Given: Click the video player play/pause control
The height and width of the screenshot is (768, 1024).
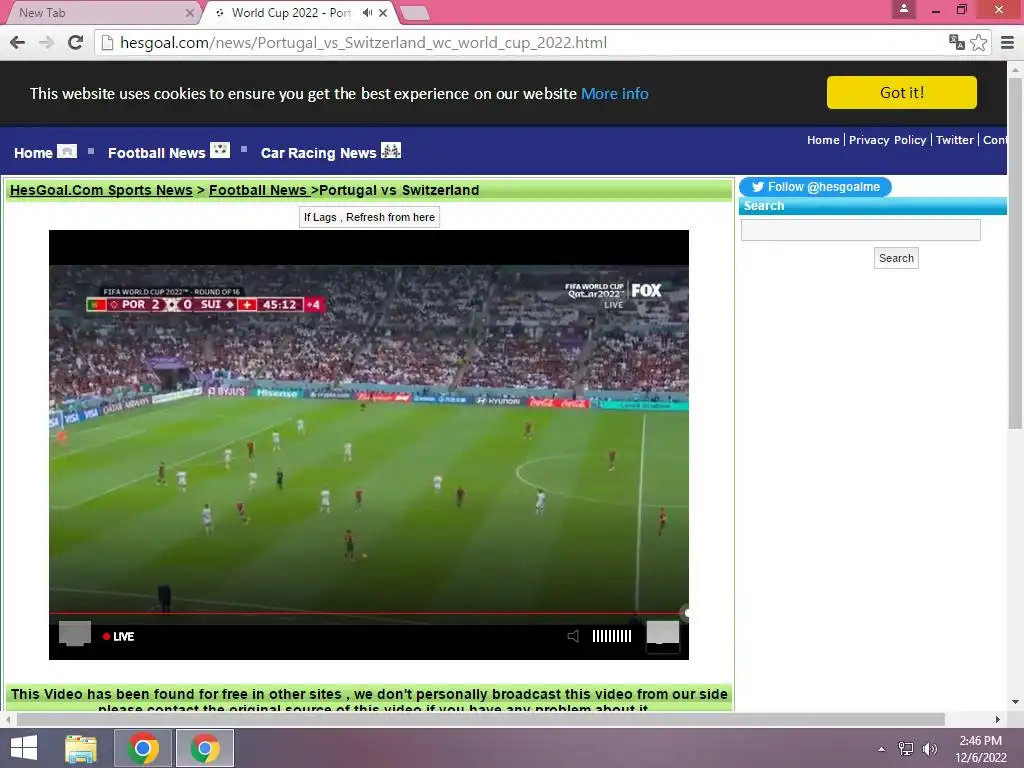Looking at the screenshot, I should (75, 633).
